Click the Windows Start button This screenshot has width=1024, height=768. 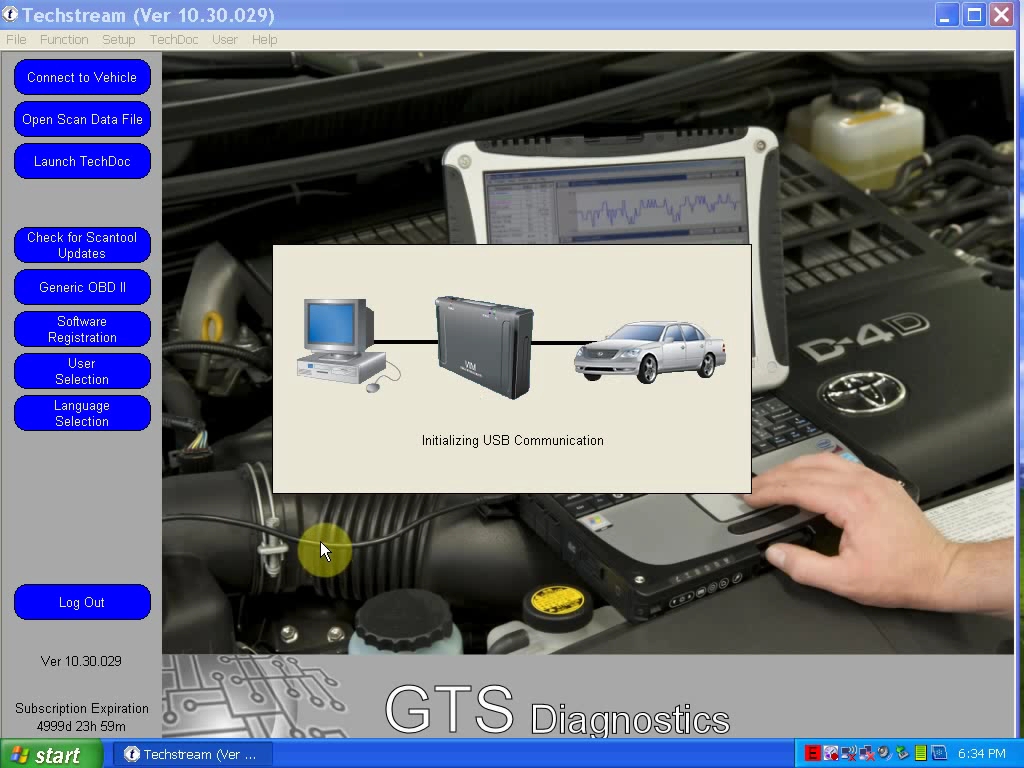[51, 754]
